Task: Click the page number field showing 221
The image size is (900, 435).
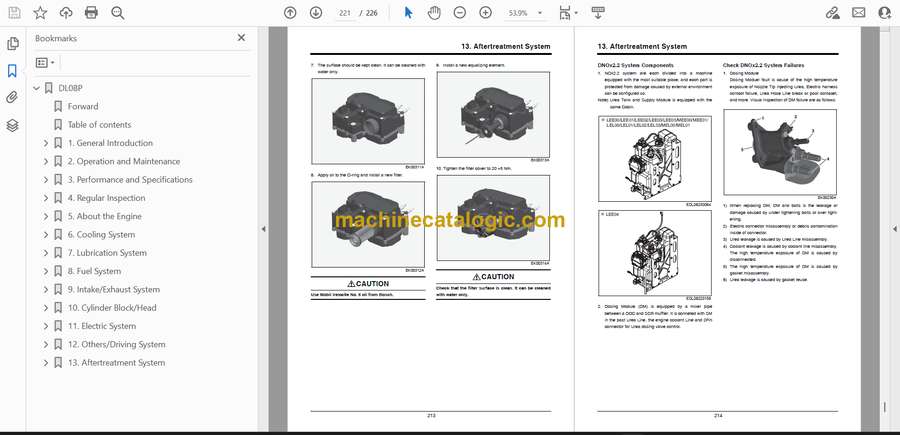Action: [x=344, y=13]
